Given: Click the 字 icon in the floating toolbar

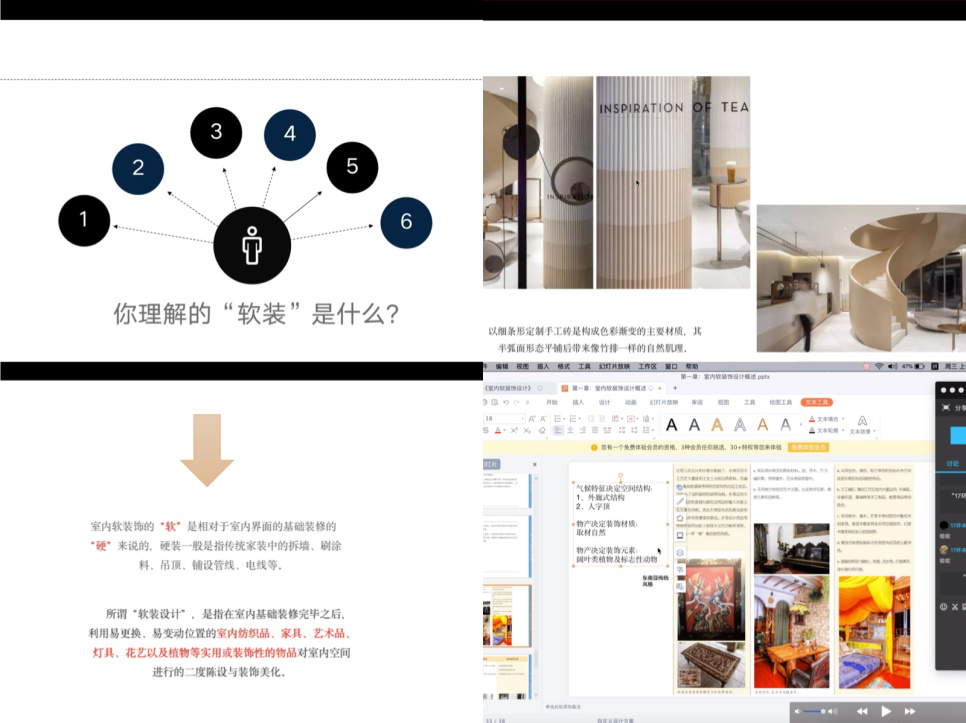Looking at the screenshot, I should pyautogui.click(x=680, y=570).
